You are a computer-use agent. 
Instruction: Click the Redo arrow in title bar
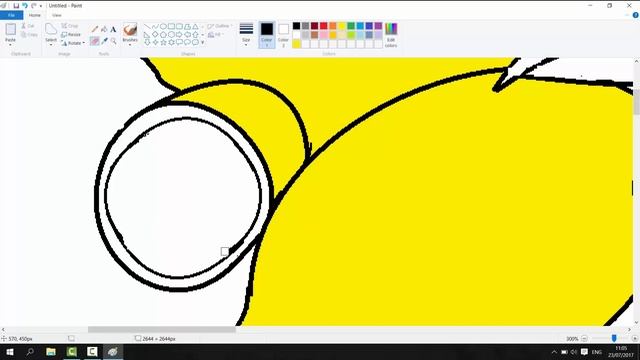pyautogui.click(x=34, y=6)
